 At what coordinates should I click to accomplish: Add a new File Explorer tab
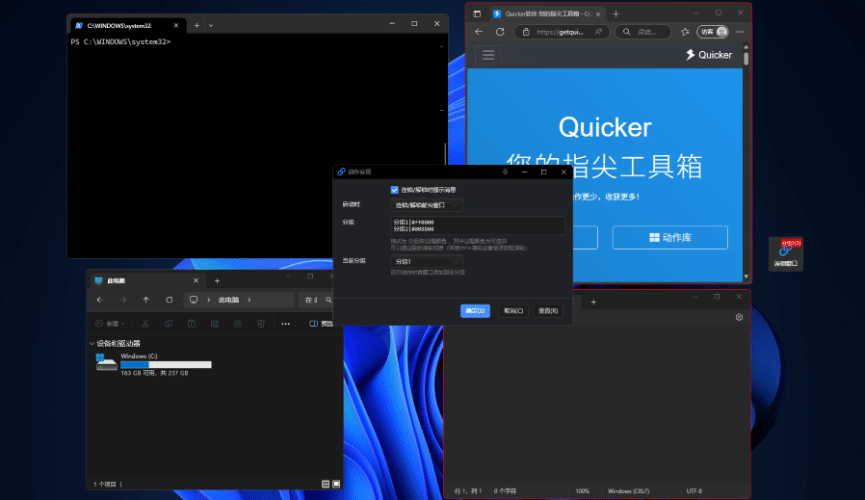click(x=217, y=280)
